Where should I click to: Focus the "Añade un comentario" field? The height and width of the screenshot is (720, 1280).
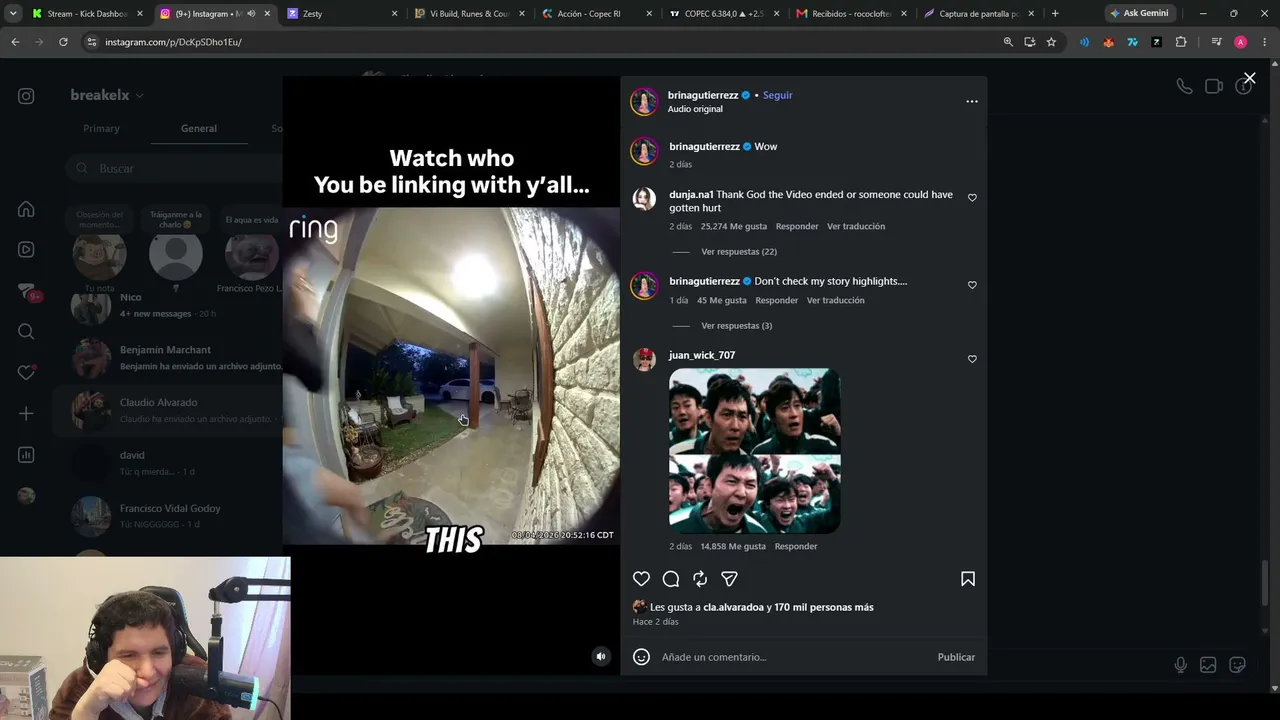[x=795, y=657]
